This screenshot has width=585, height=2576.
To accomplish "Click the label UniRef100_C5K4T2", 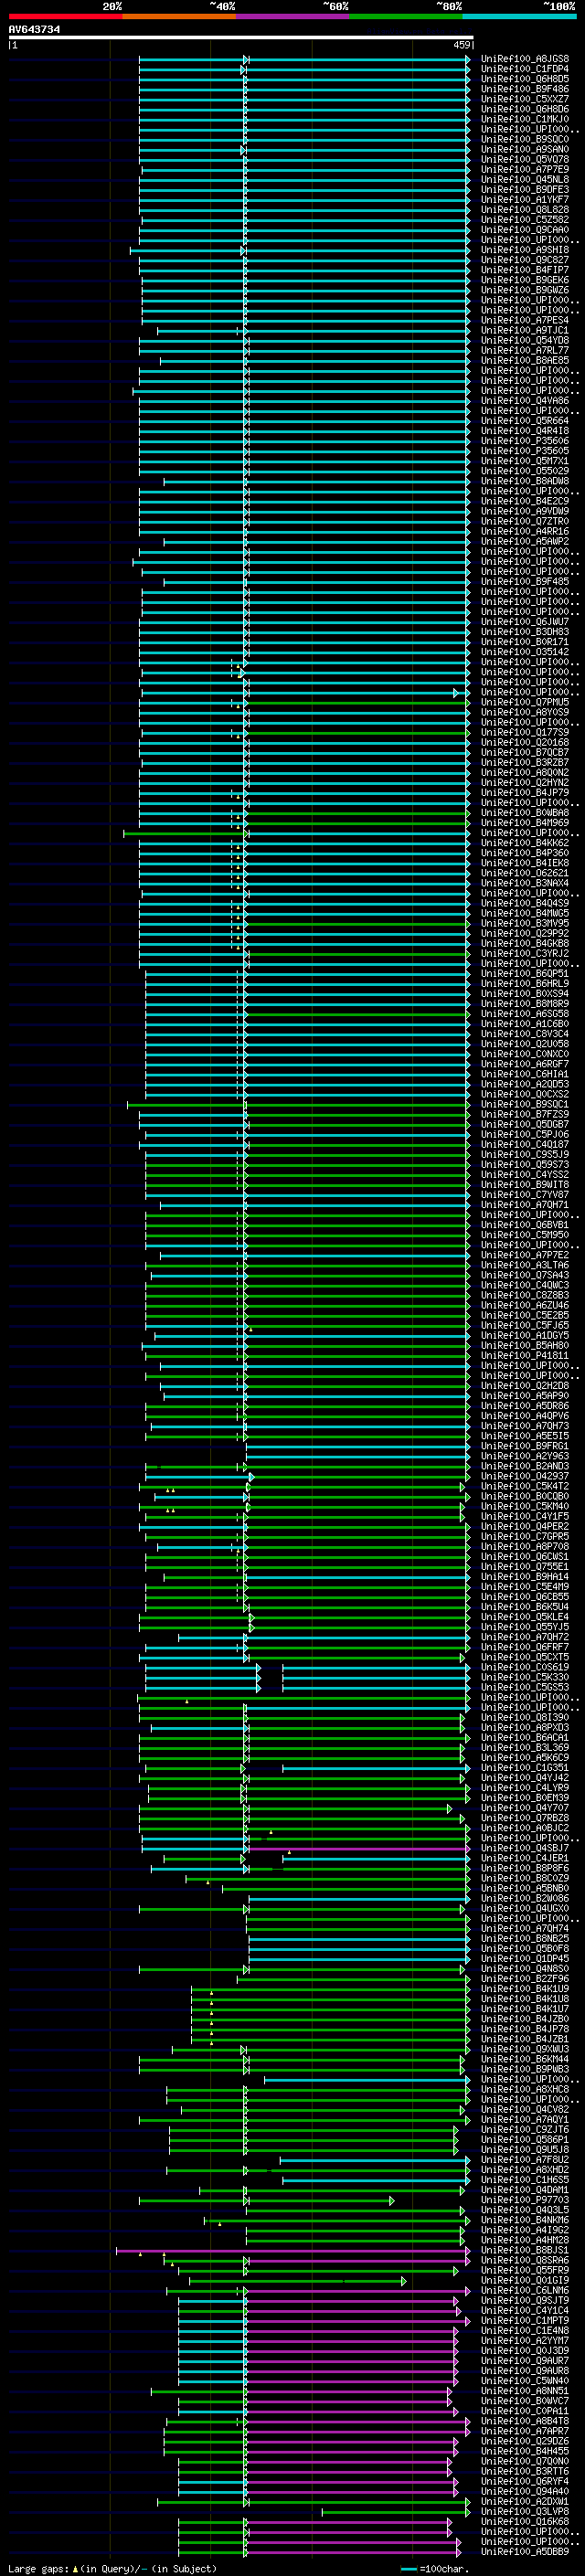I will pos(525,1486).
